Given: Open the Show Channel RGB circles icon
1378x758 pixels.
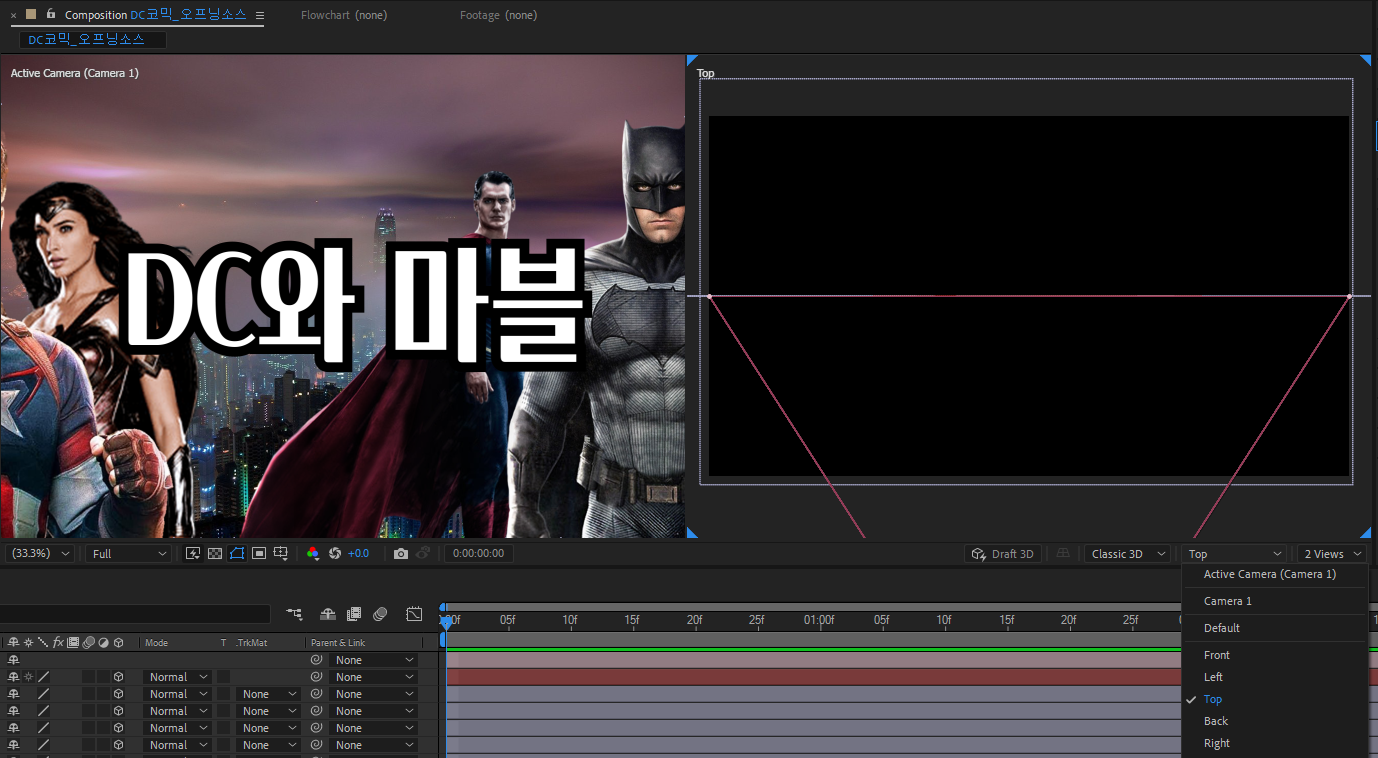Looking at the screenshot, I should pos(313,553).
